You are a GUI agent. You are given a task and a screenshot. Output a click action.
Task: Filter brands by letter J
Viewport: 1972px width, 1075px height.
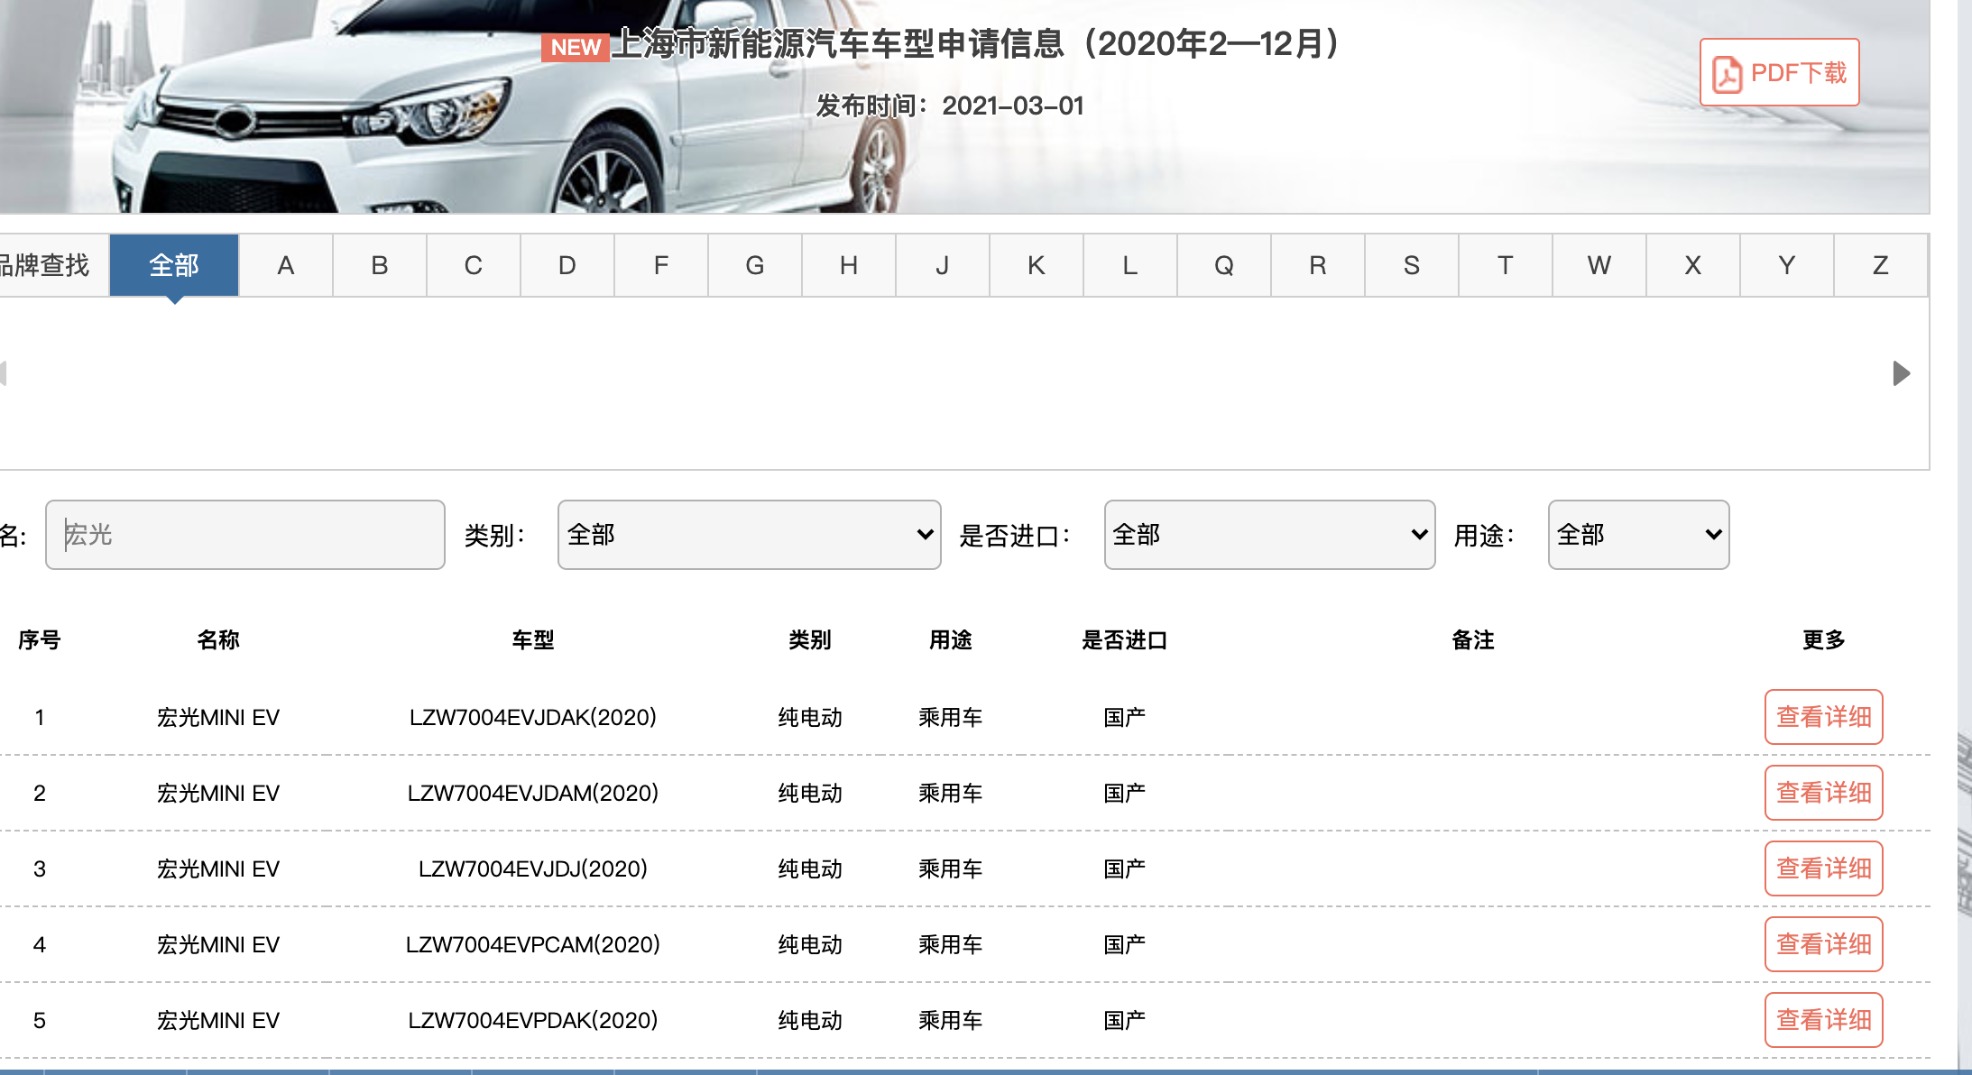[942, 265]
